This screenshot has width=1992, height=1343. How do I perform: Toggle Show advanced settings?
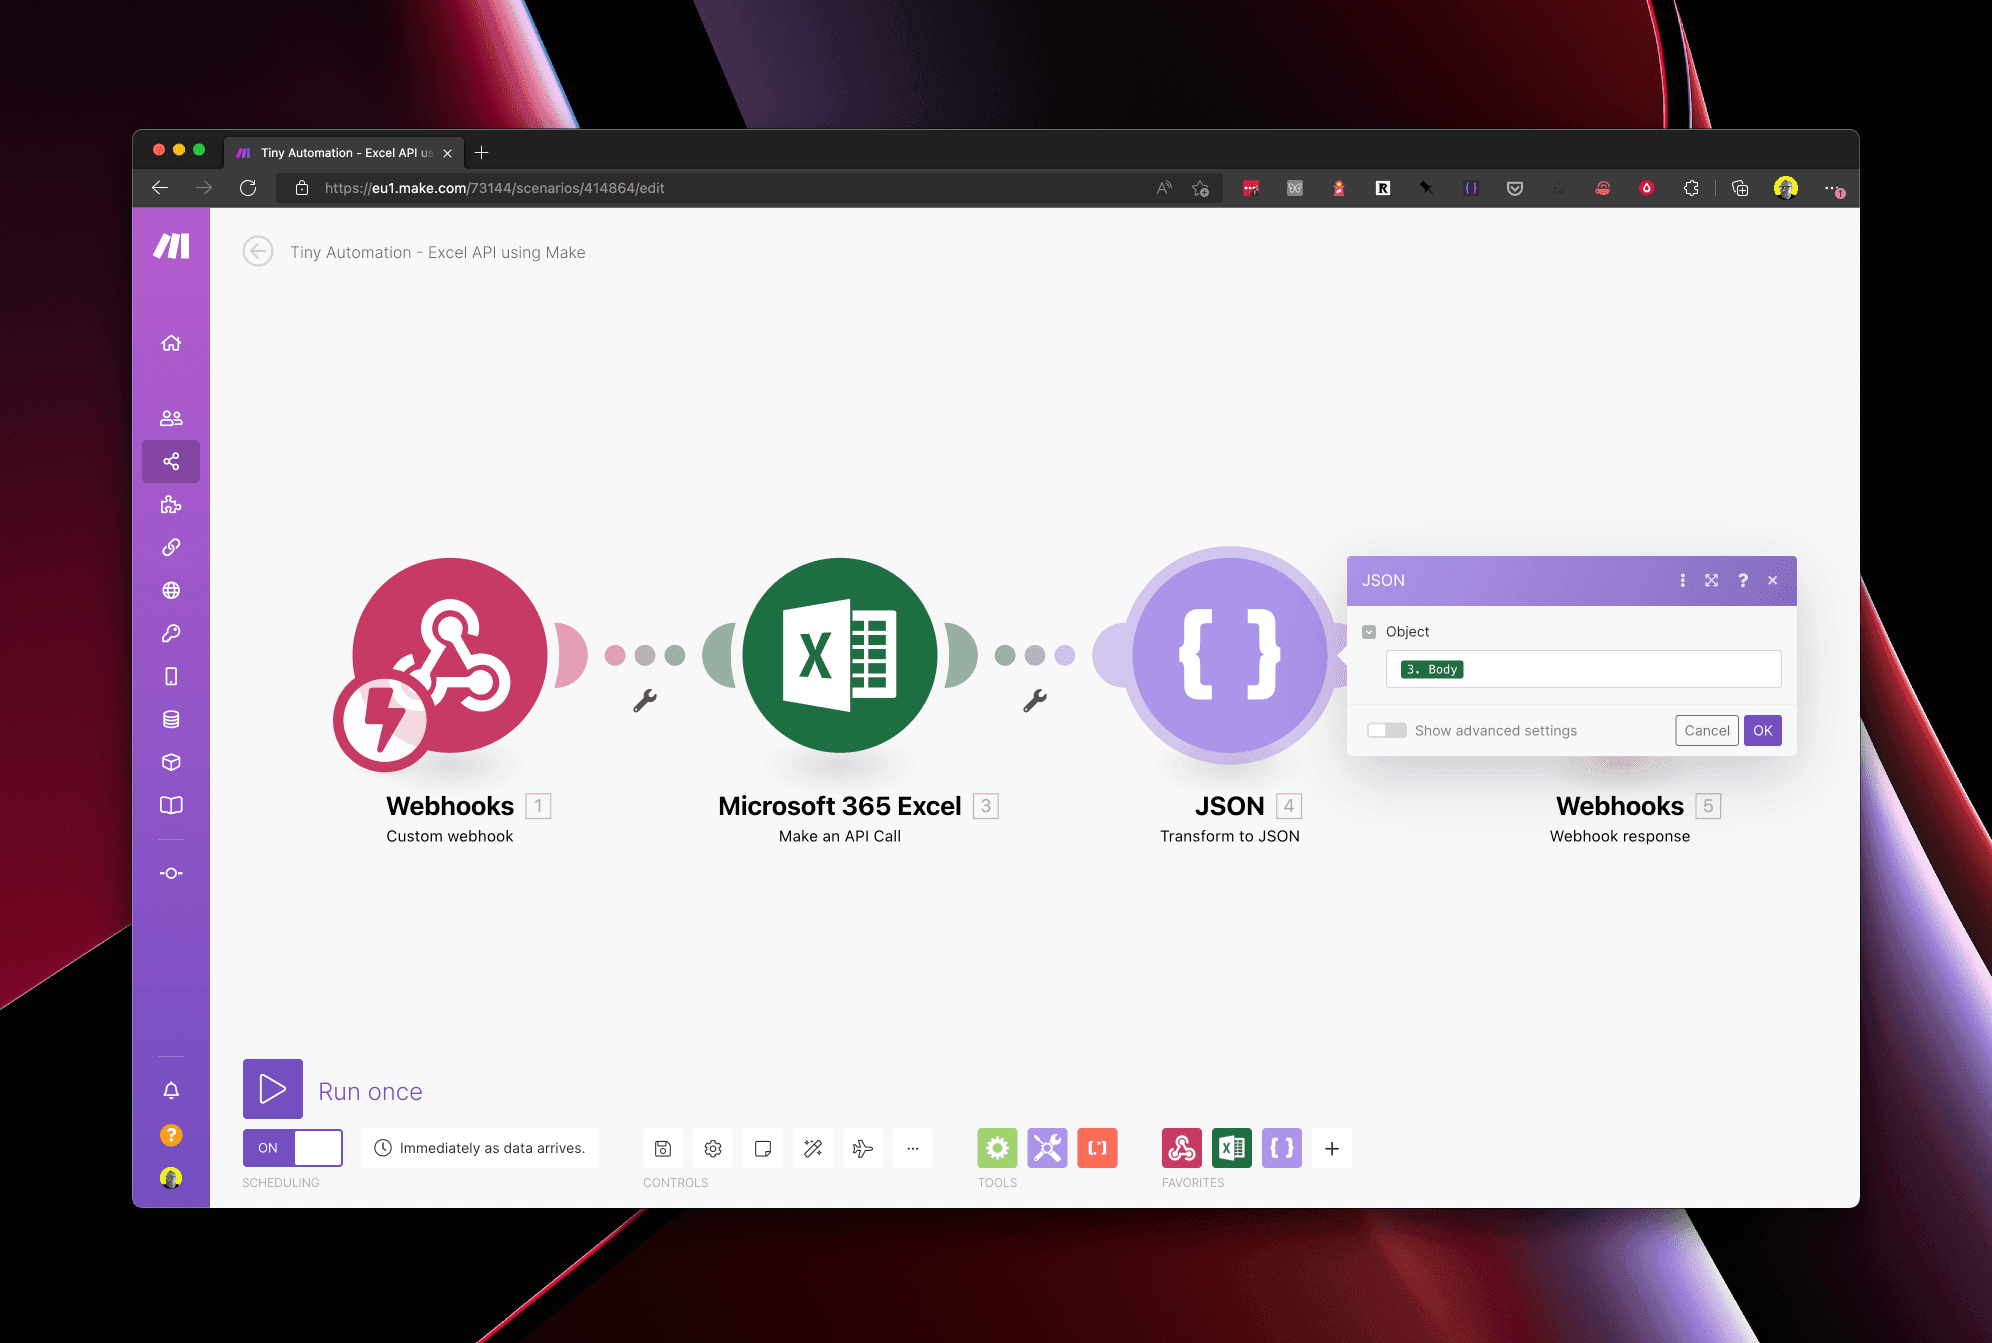click(x=1386, y=731)
